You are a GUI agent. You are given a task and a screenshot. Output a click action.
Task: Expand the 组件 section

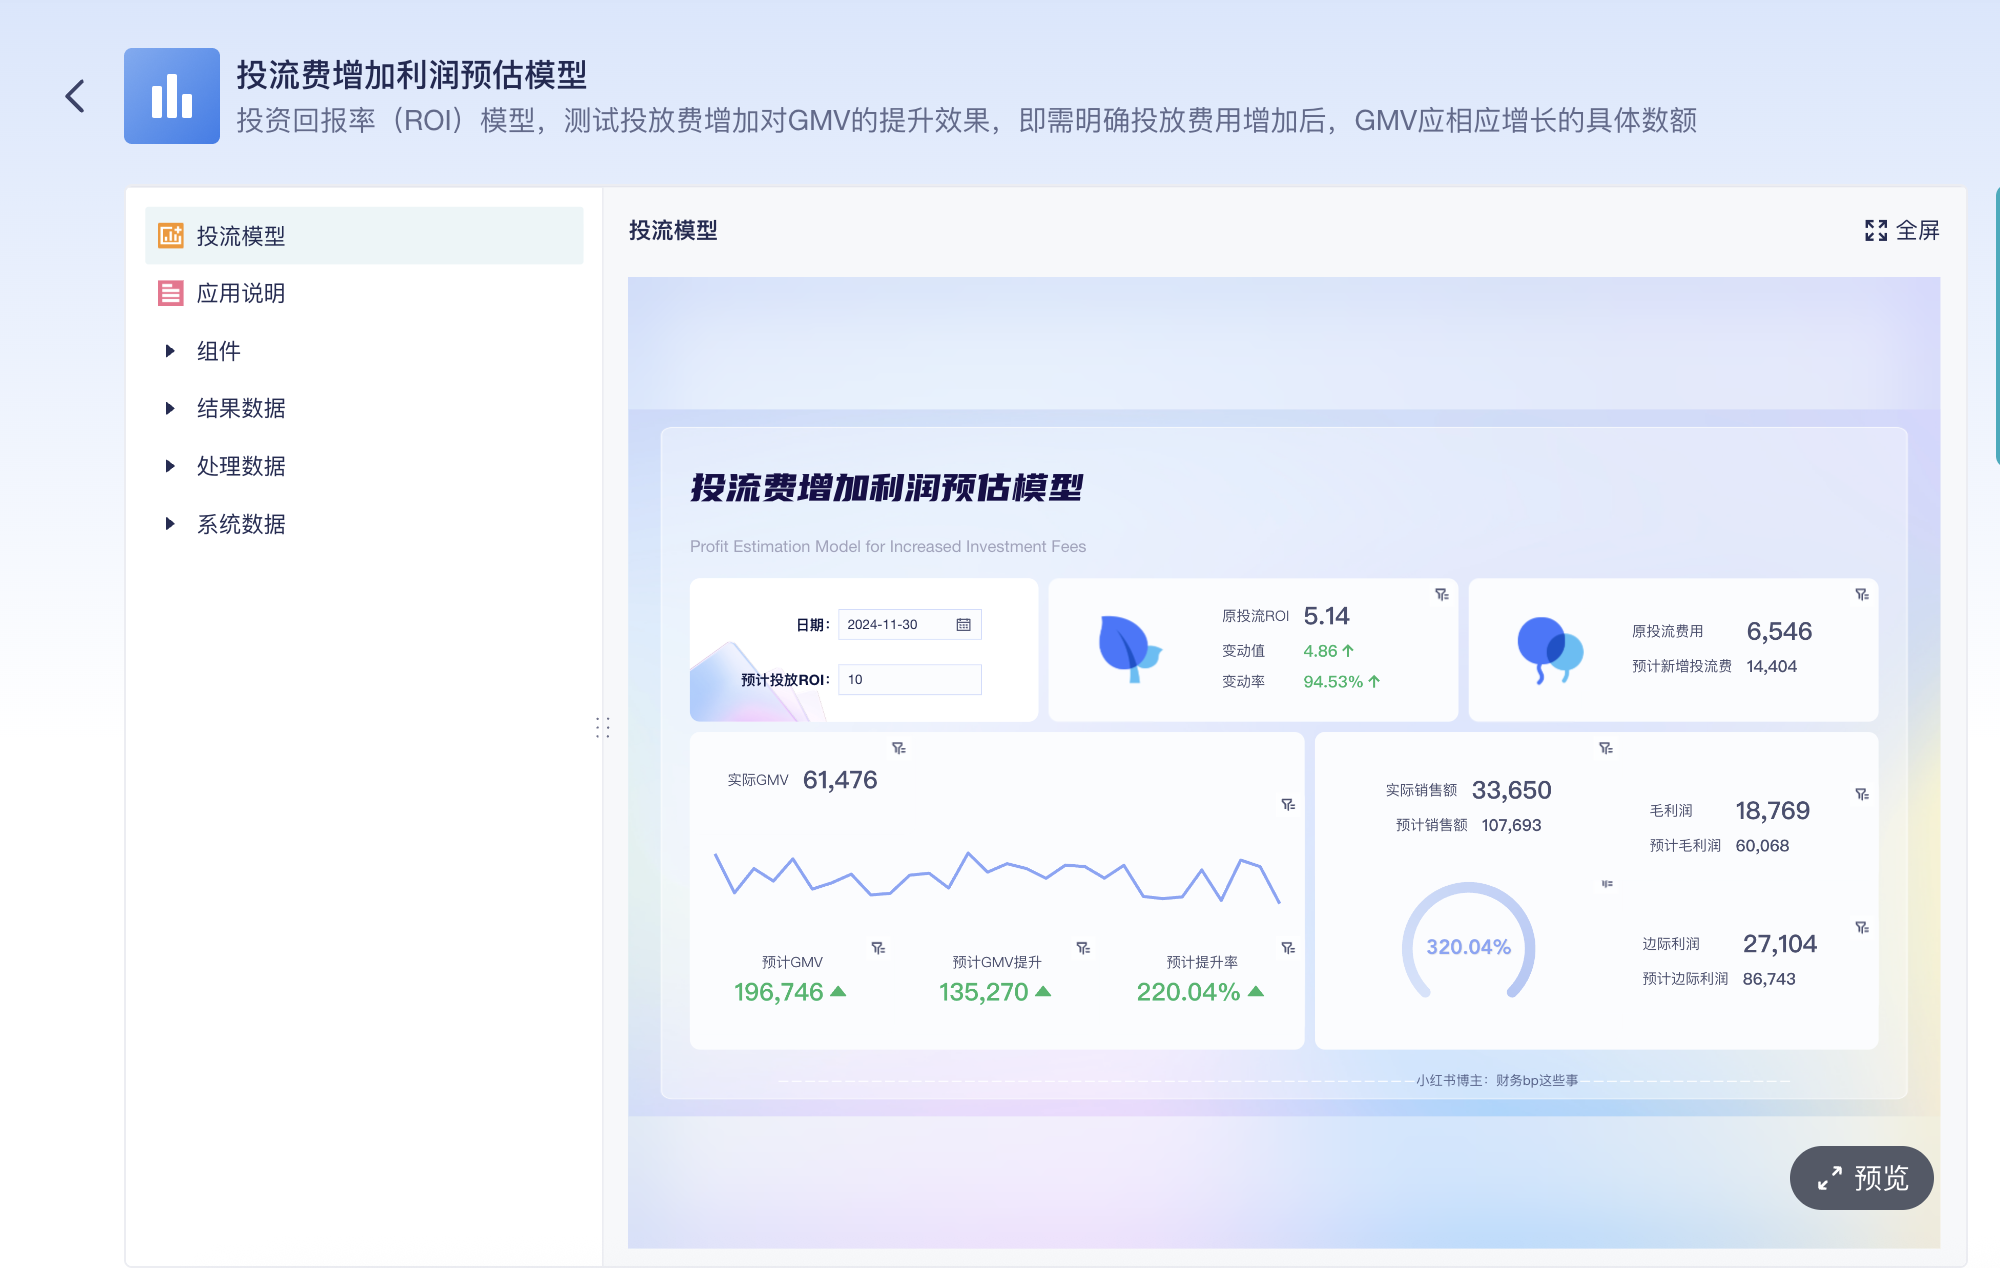(170, 350)
